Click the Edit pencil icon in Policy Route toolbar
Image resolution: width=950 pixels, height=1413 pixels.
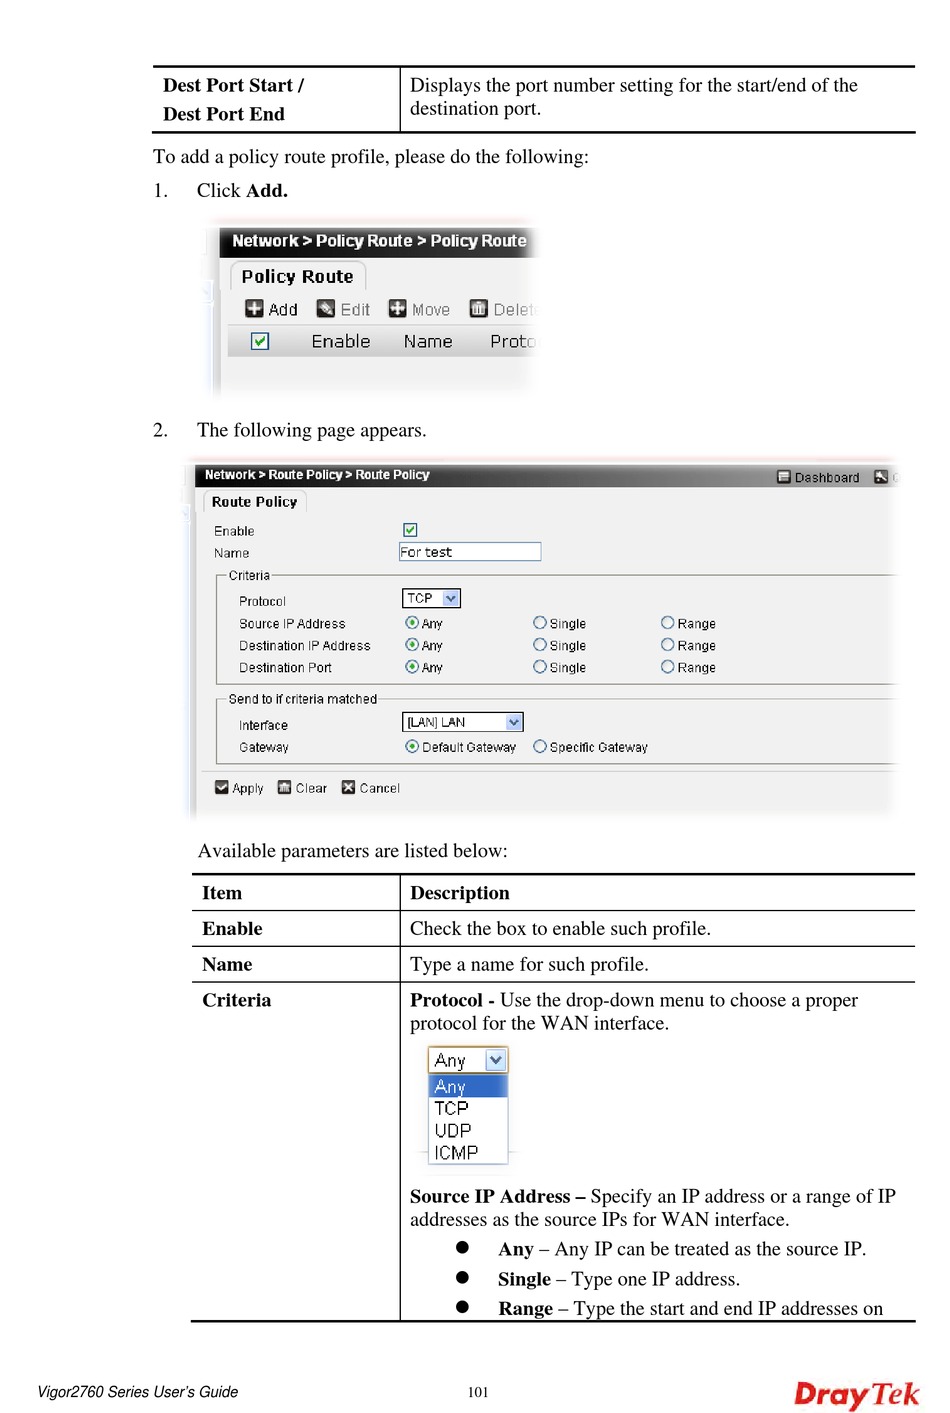click(x=326, y=309)
